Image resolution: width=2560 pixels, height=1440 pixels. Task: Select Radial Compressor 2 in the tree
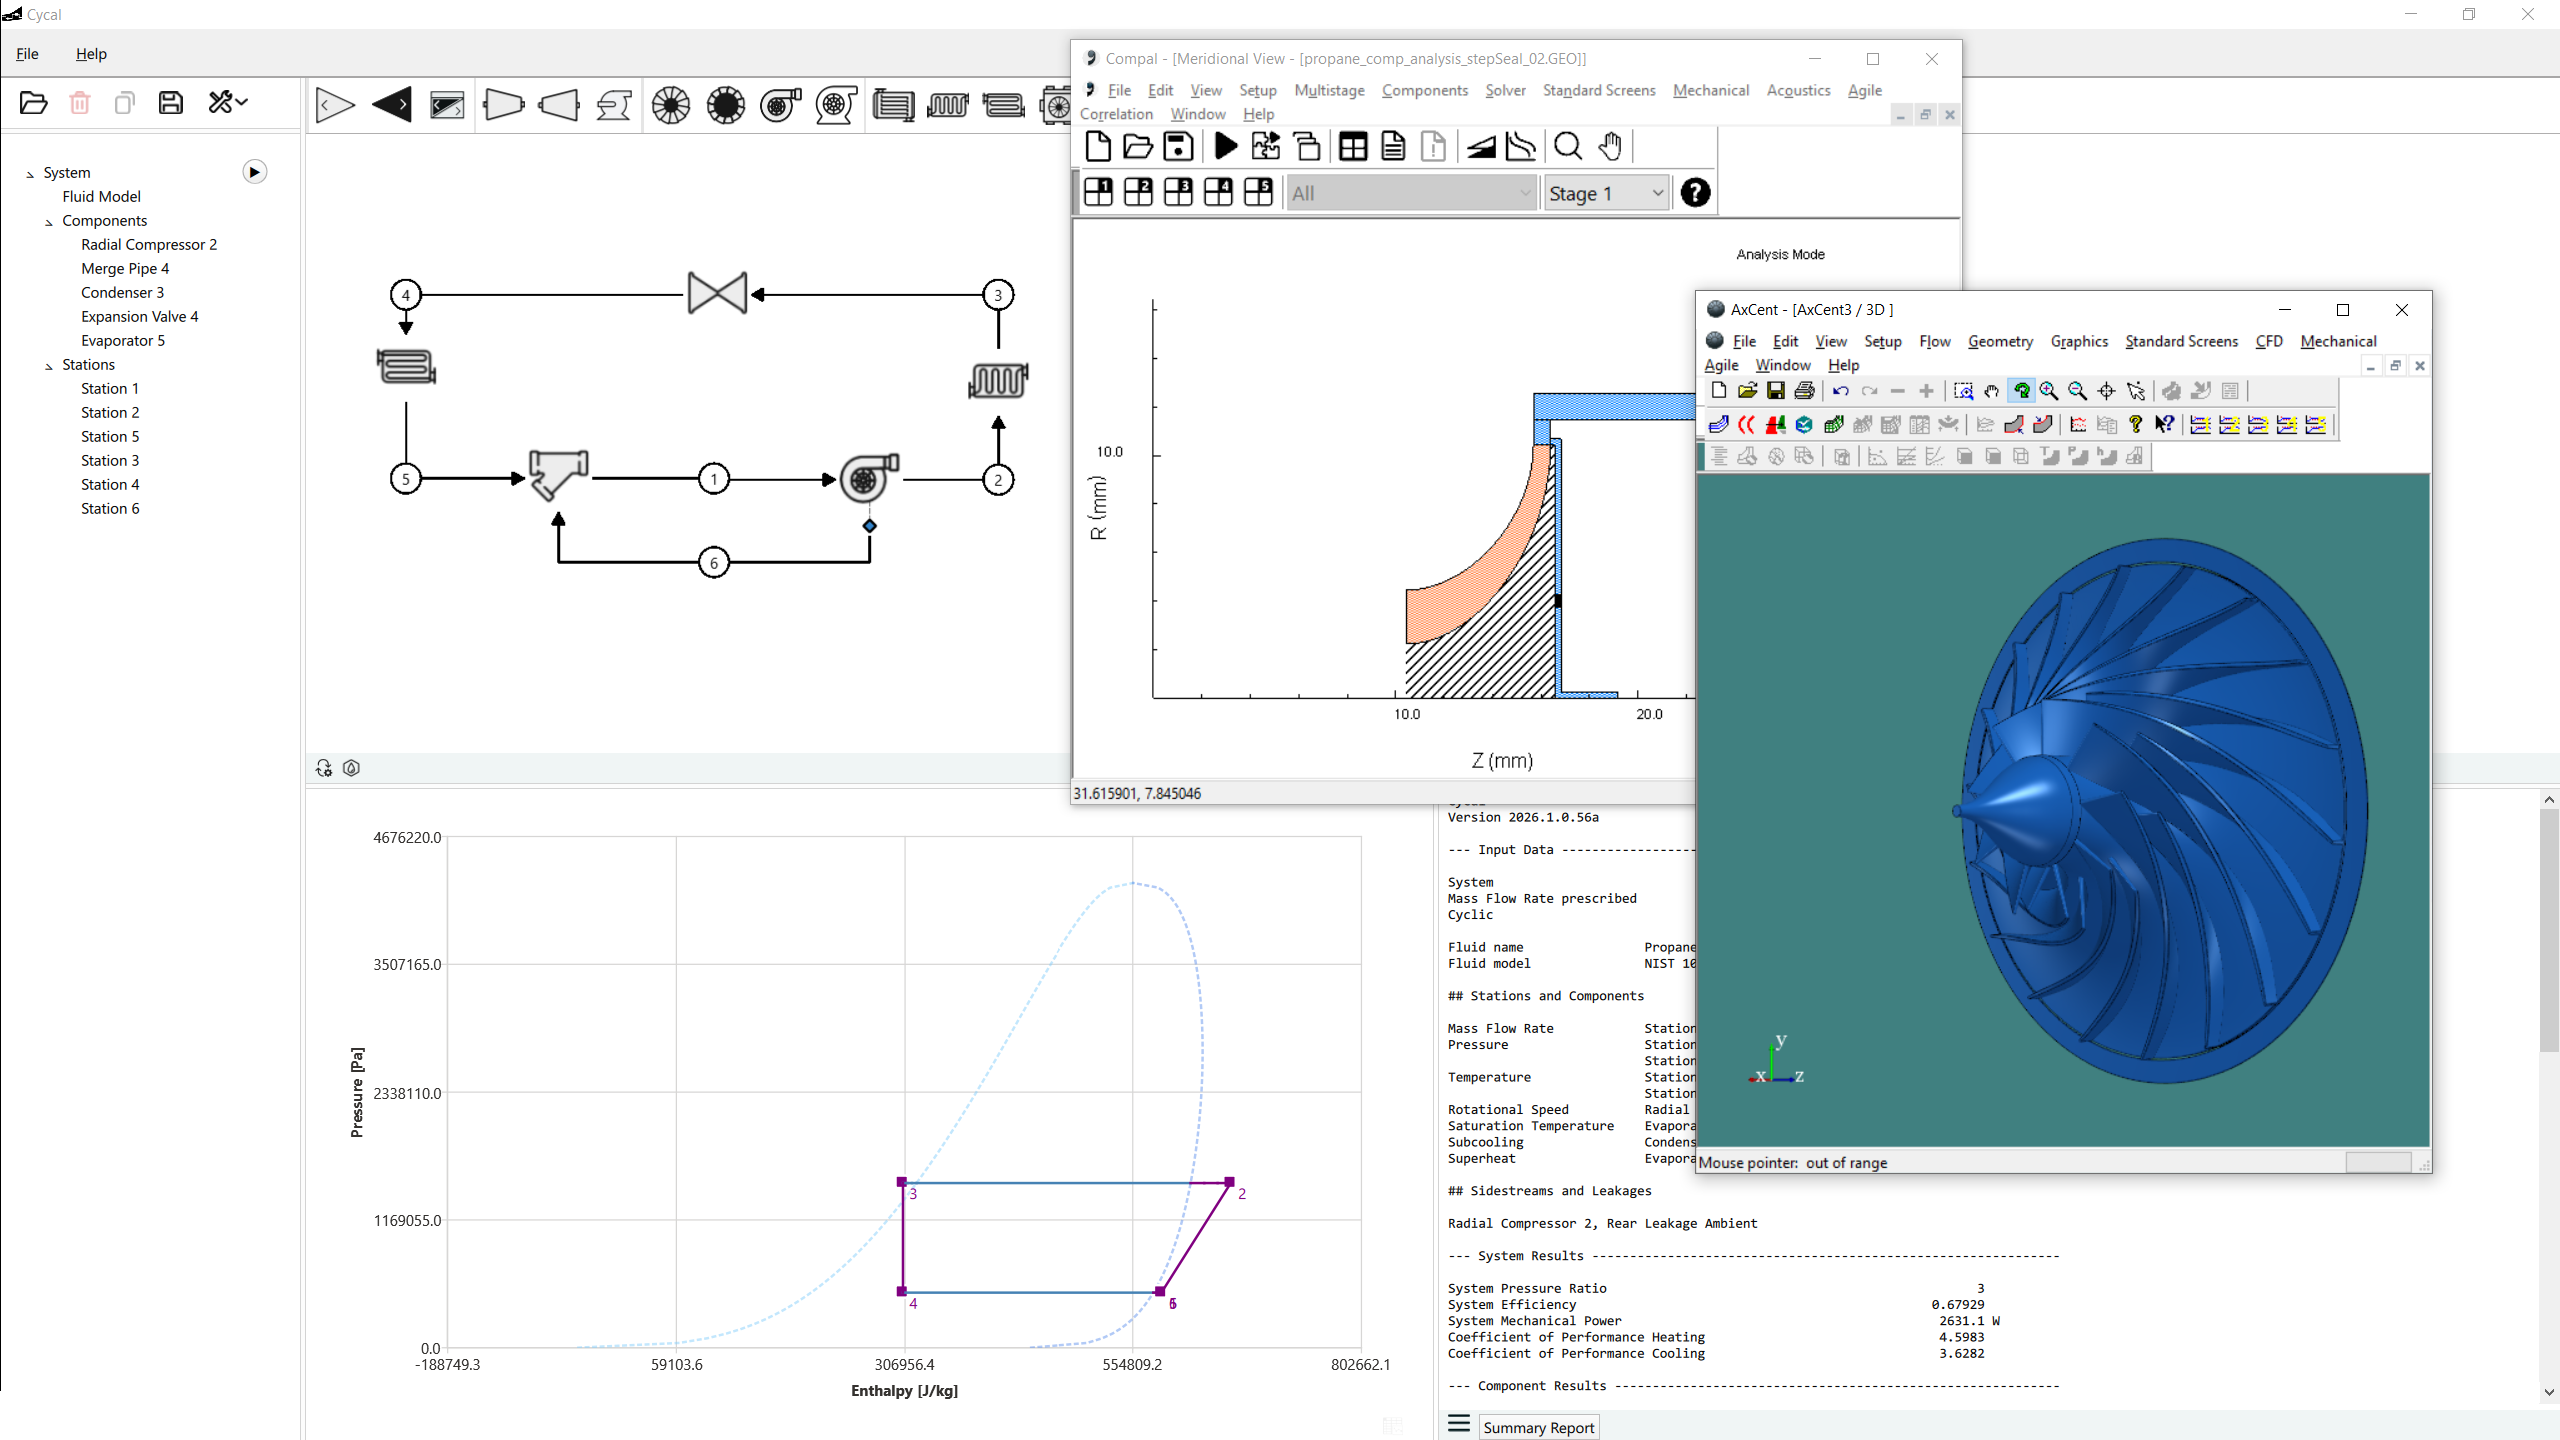click(x=149, y=244)
